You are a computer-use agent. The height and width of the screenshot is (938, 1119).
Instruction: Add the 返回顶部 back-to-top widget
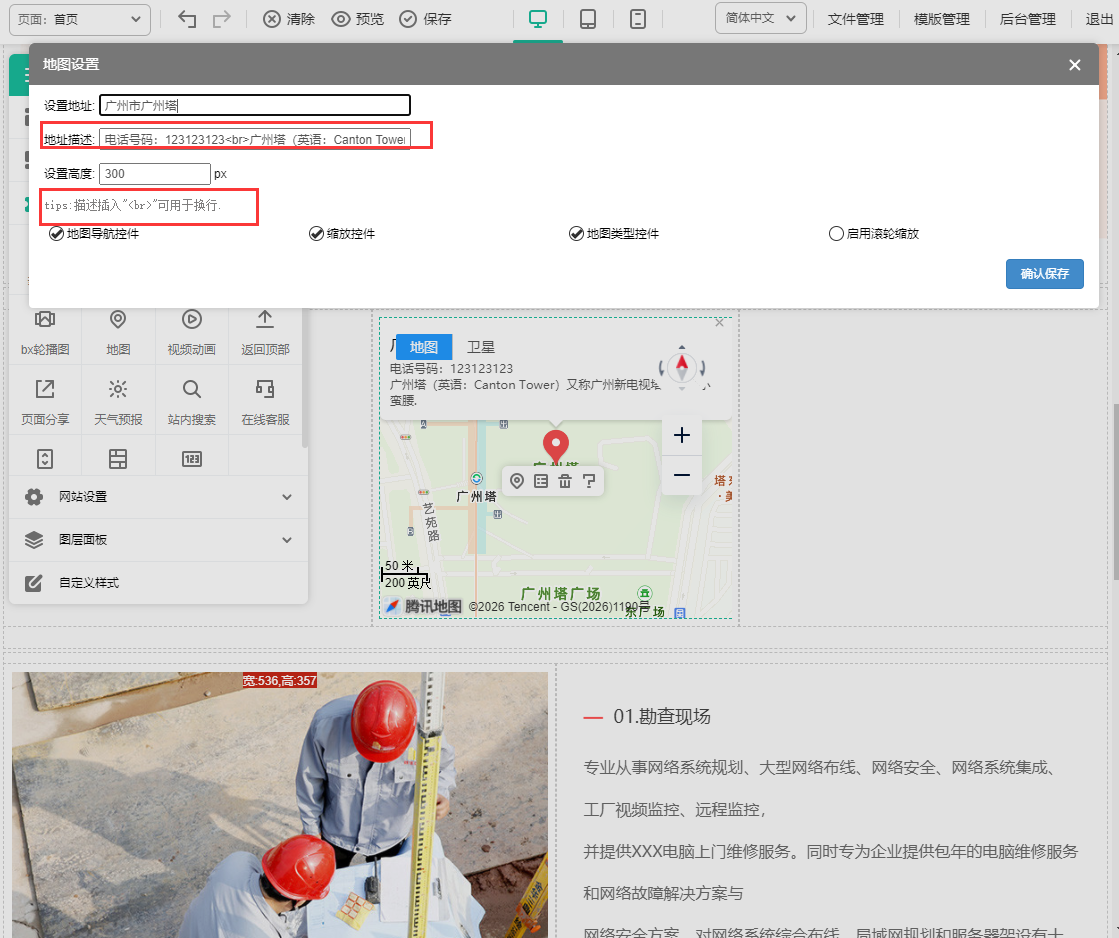pos(265,332)
